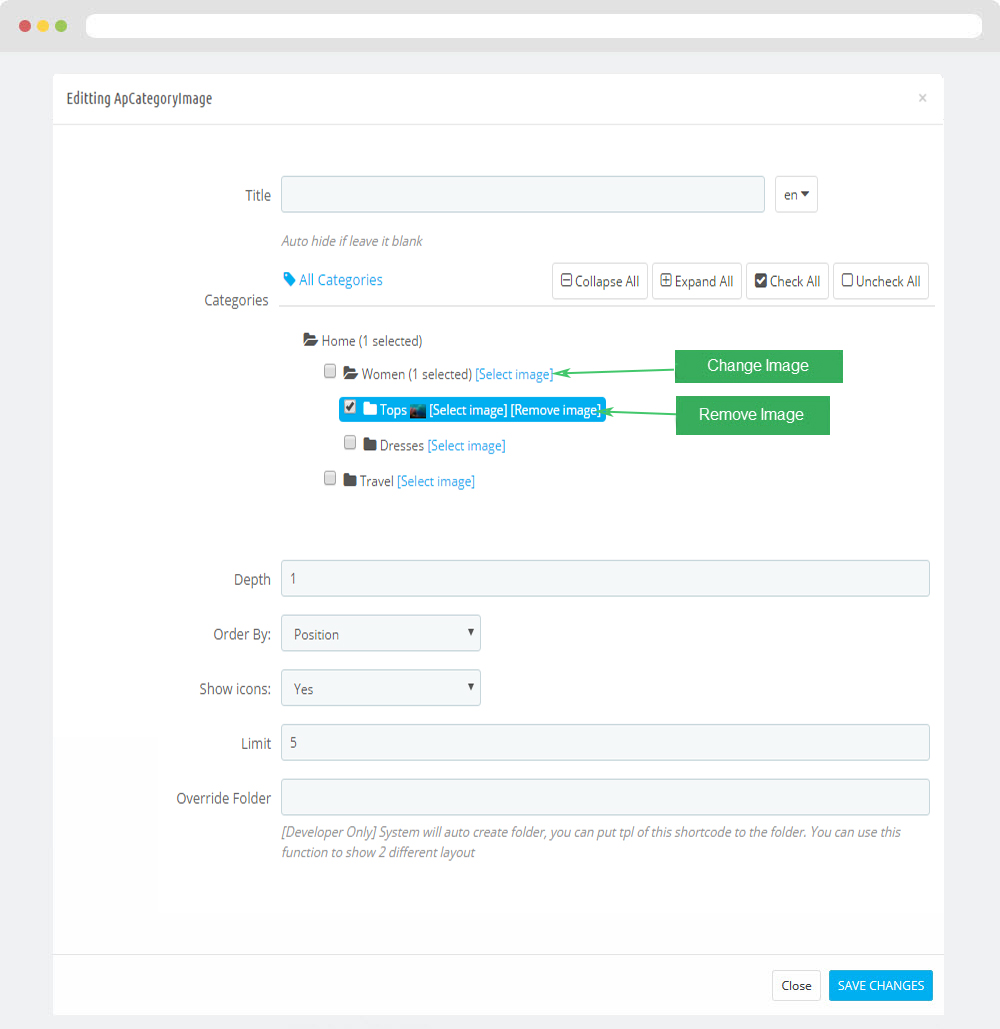This screenshot has height=1029, width=1000.
Task: Tick the Women category checkbox
Action: tap(330, 371)
